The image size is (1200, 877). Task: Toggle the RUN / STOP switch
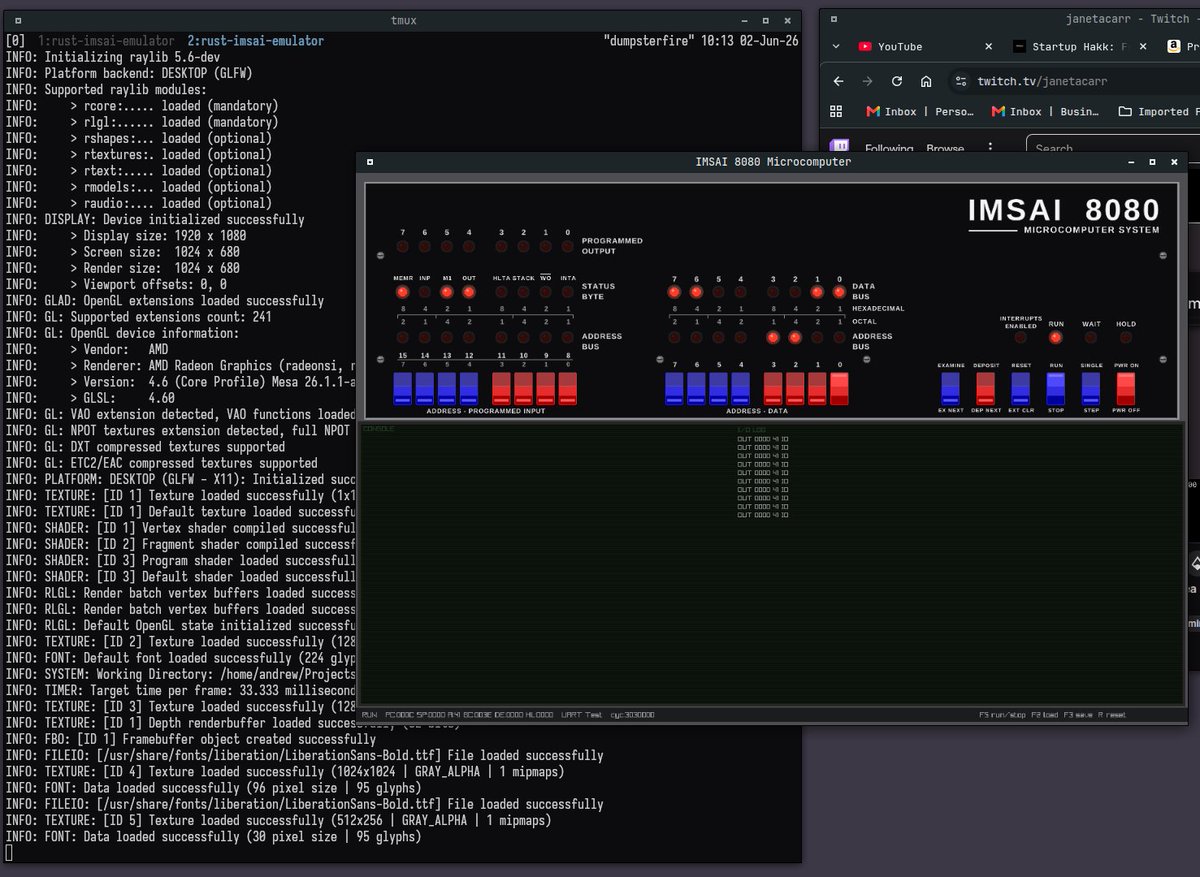[x=1056, y=388]
